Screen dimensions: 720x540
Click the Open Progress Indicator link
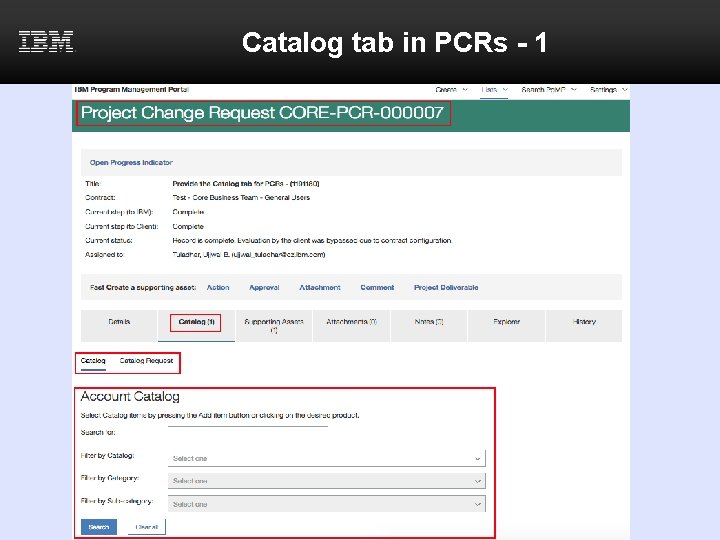pyautogui.click(x=131, y=163)
